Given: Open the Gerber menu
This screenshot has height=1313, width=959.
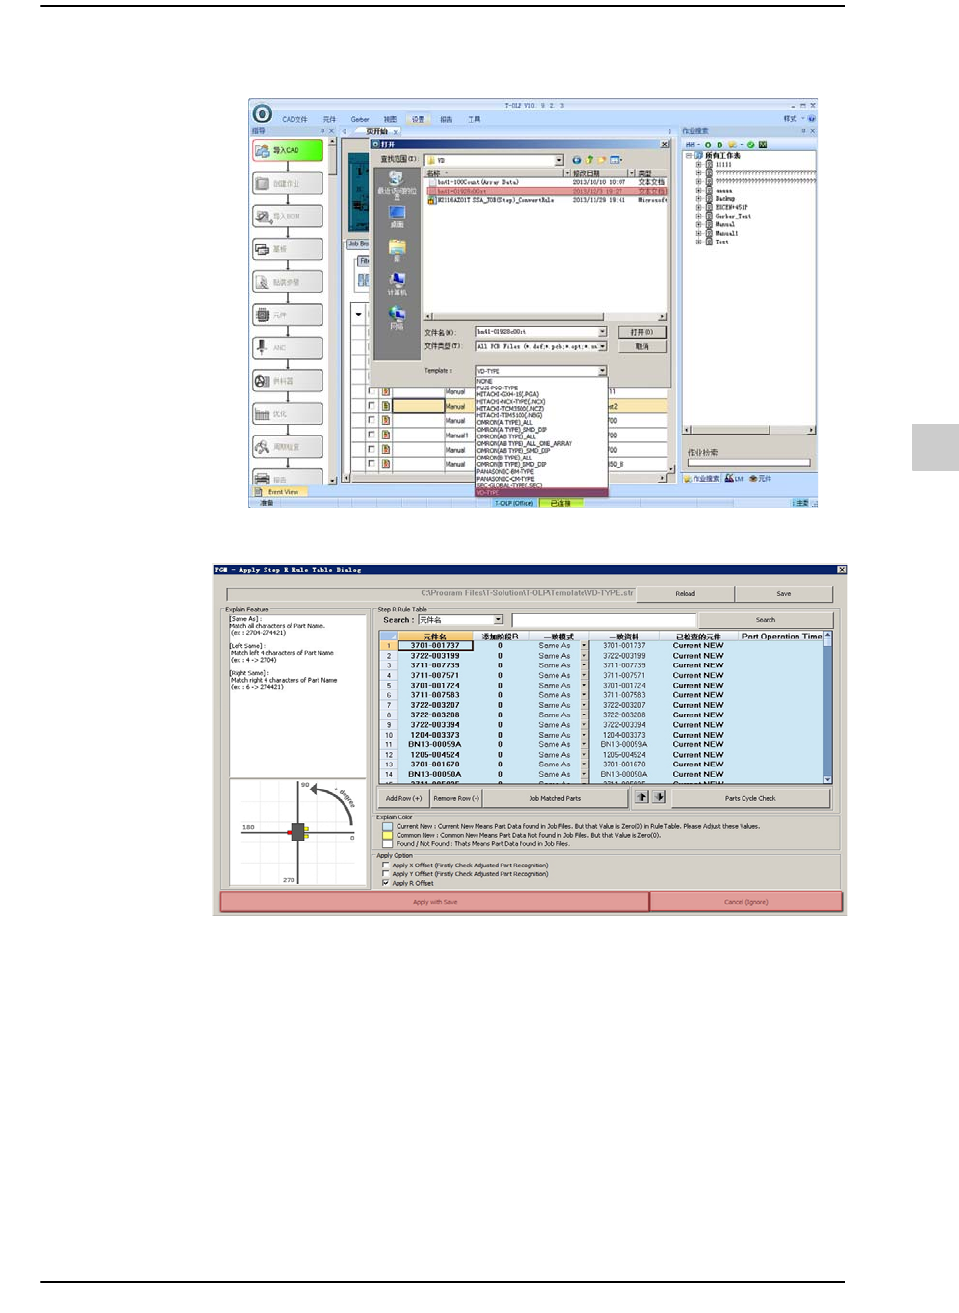Looking at the screenshot, I should (360, 119).
